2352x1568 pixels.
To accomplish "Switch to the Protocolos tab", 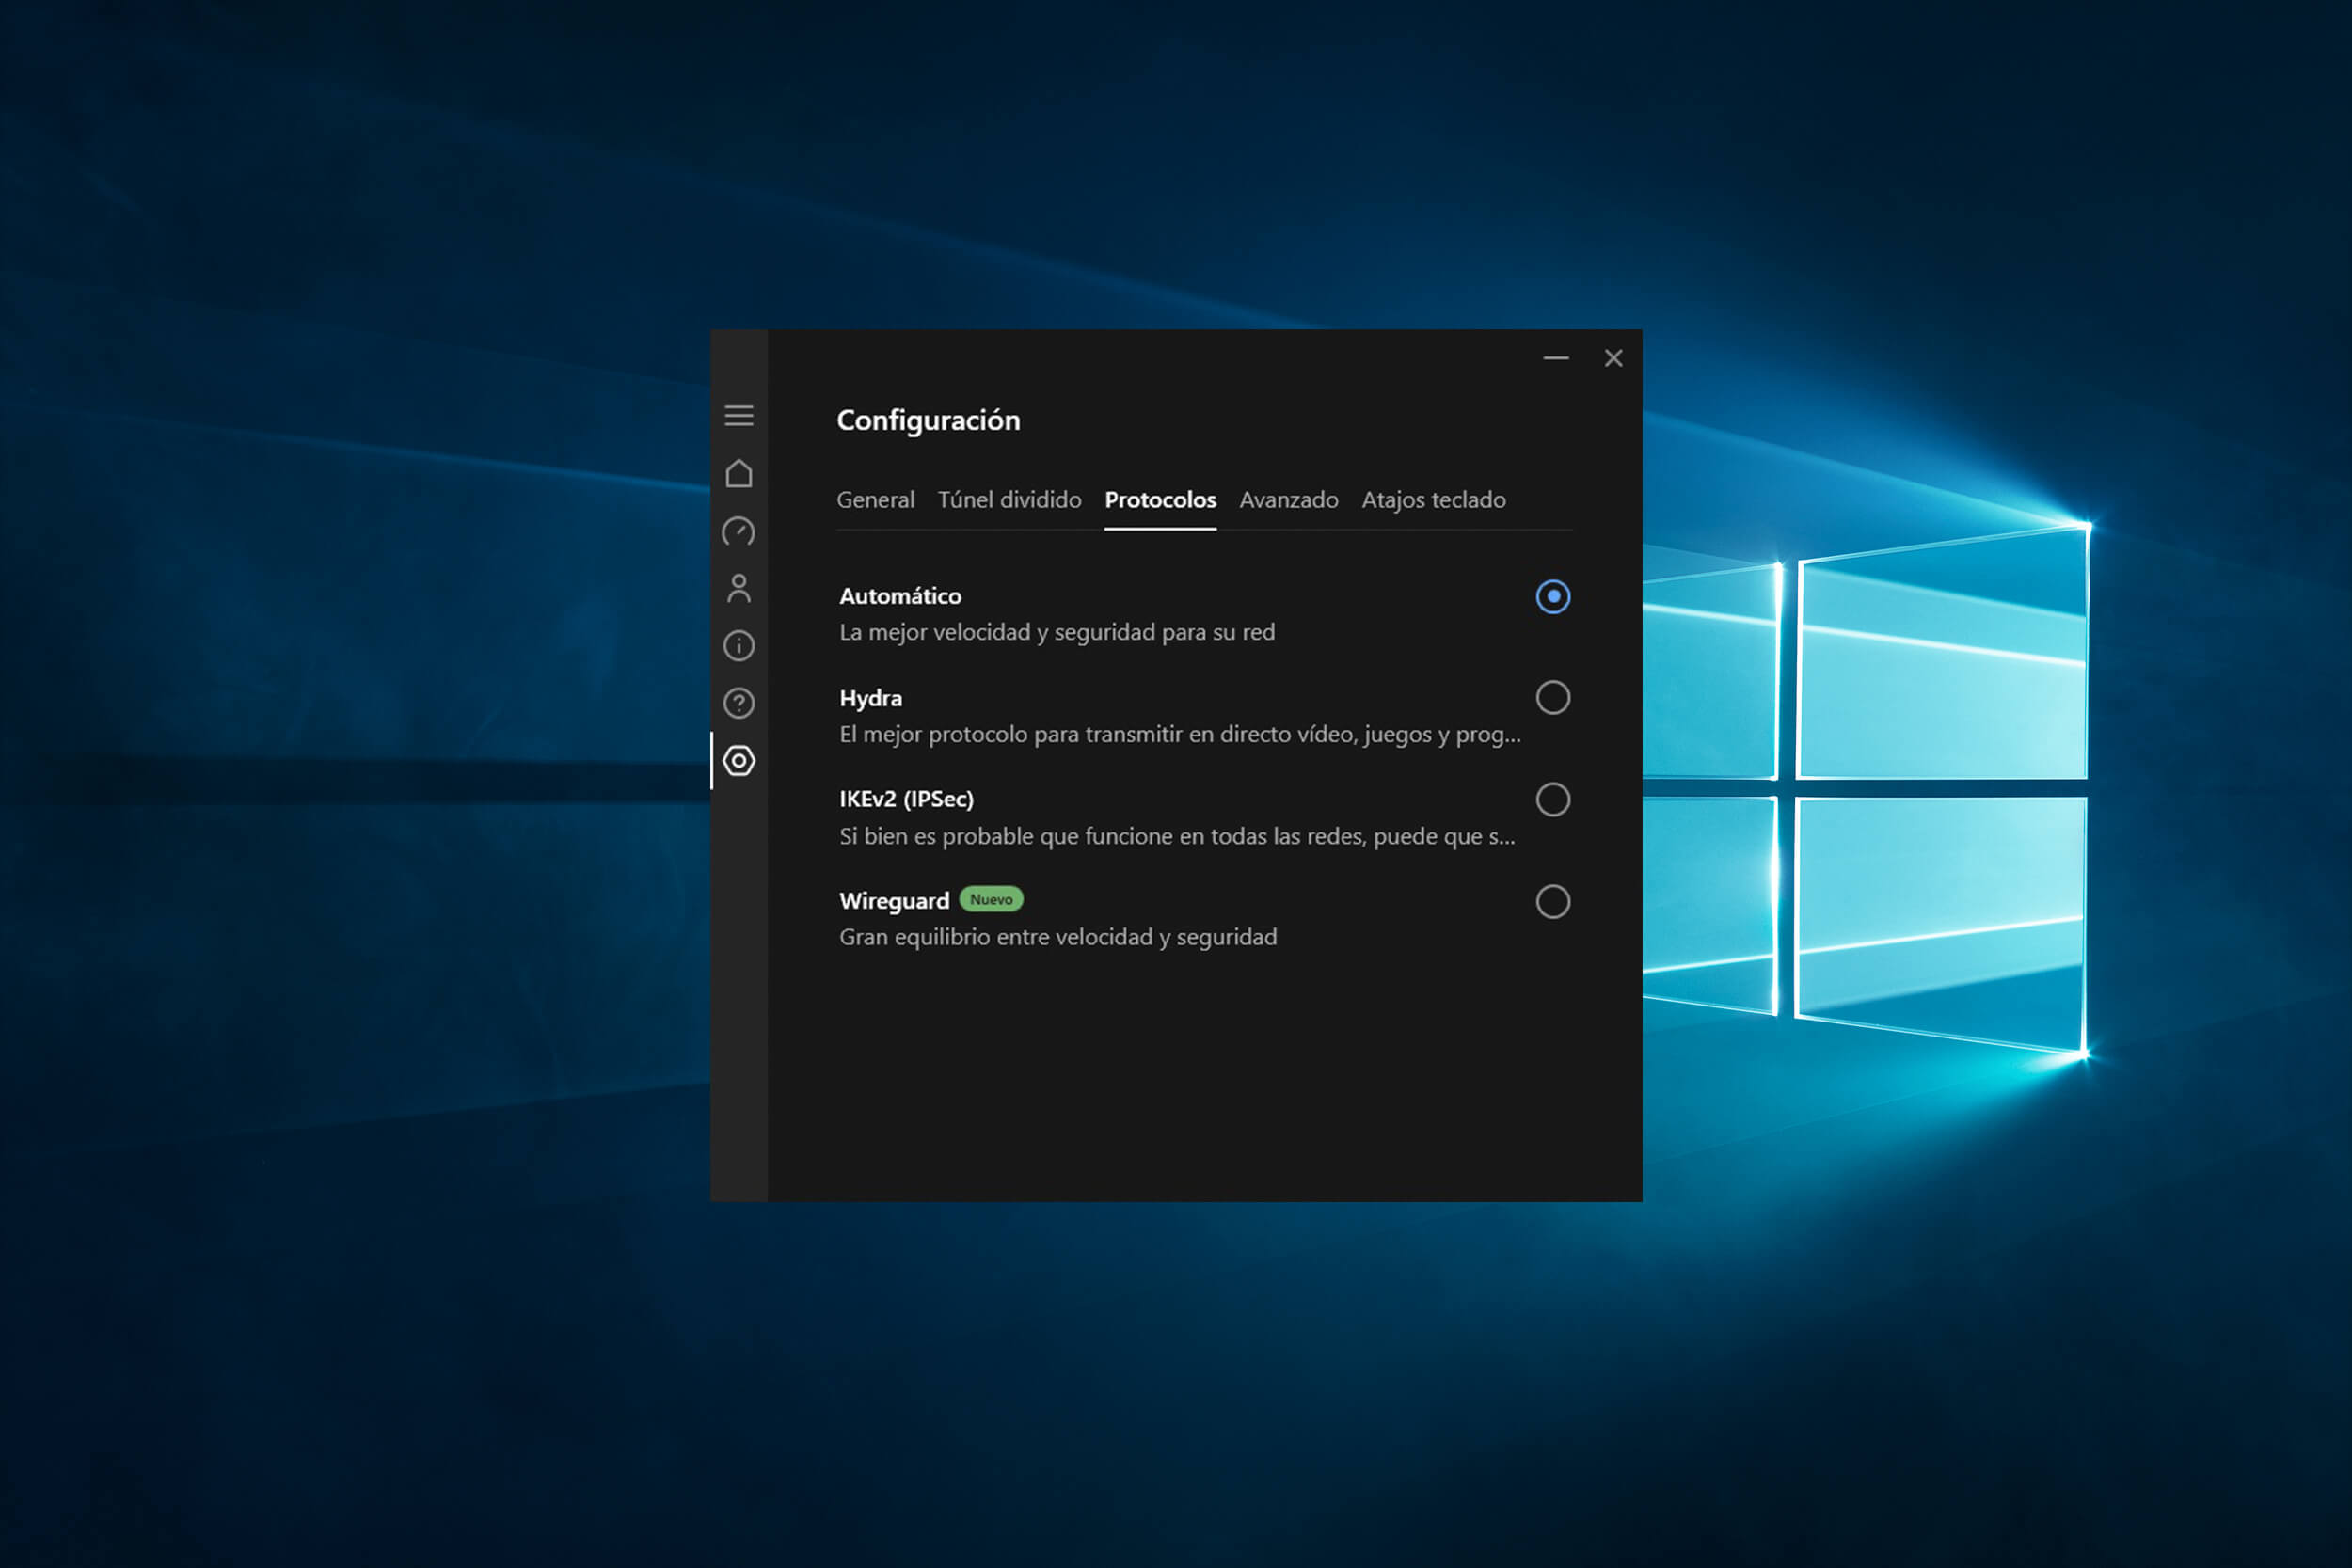I will (x=1160, y=500).
